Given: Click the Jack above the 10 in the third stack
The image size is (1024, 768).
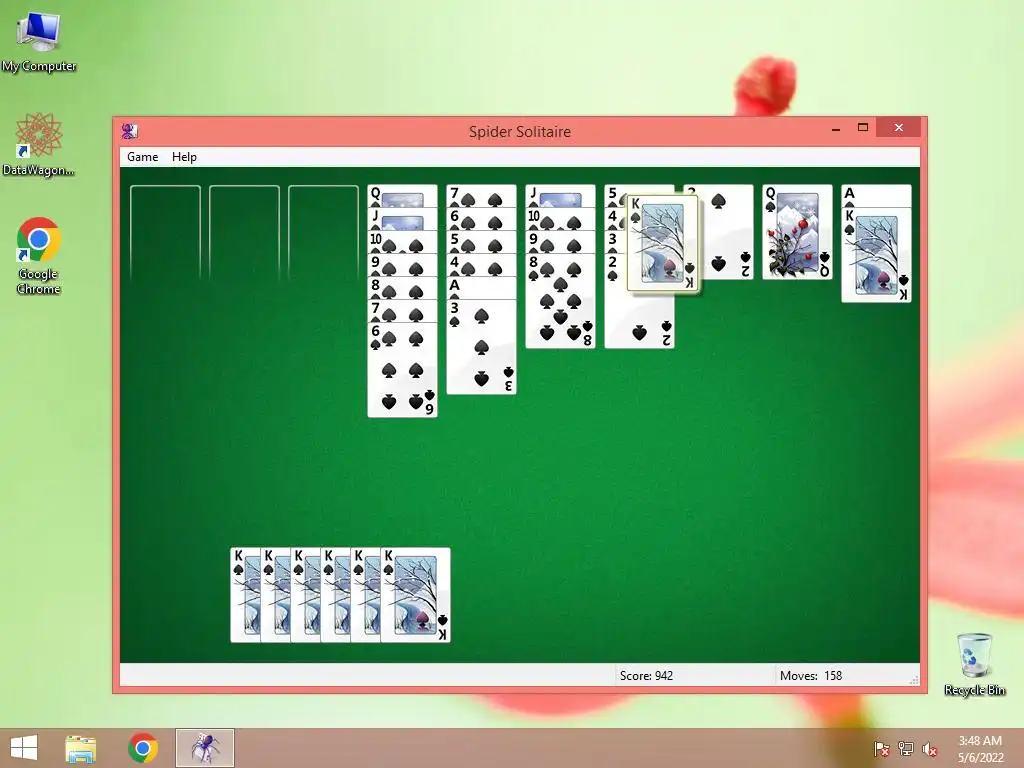Looking at the screenshot, I should click(x=560, y=196).
